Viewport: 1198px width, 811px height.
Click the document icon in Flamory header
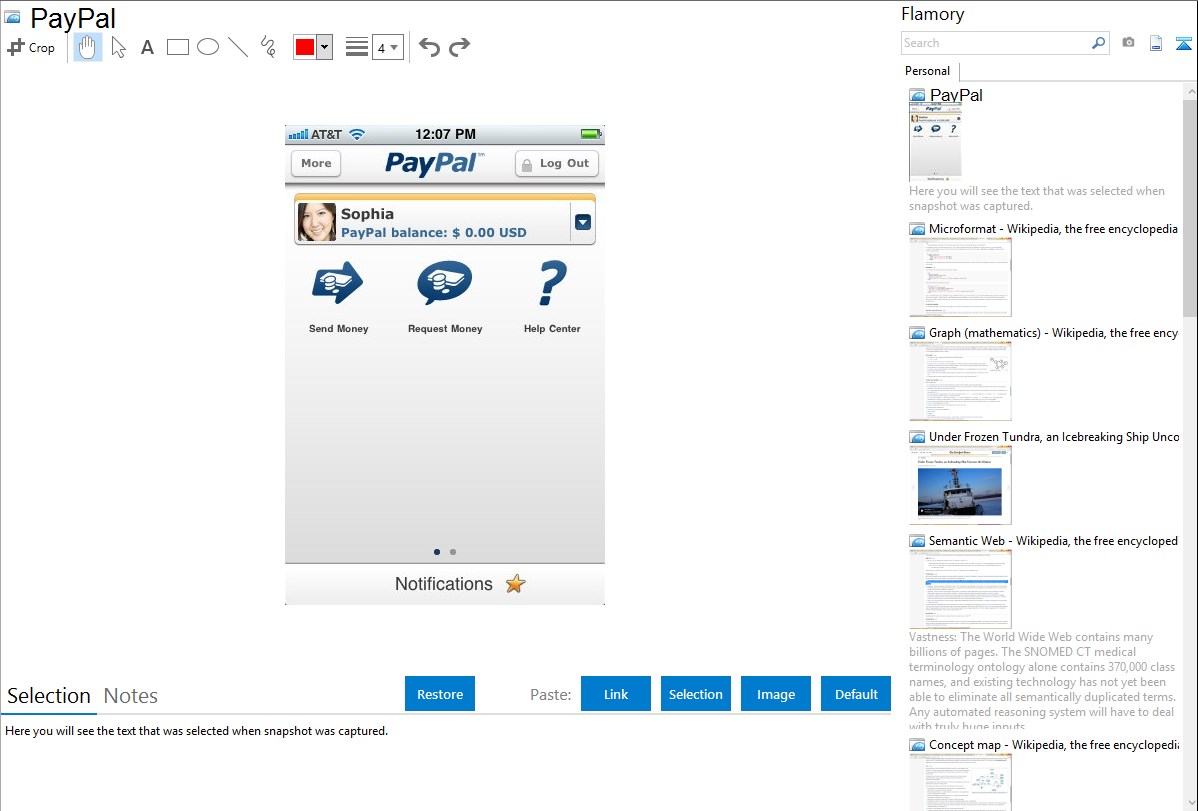click(x=1156, y=43)
